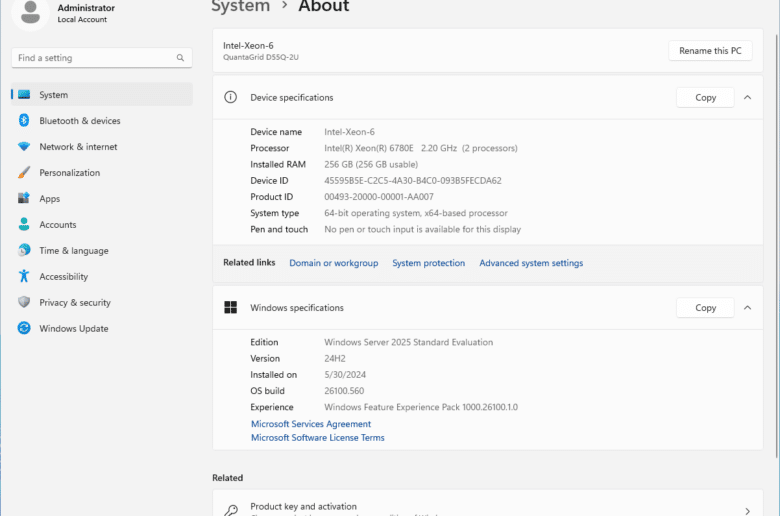Select Accessibility in the sidebar
Image resolution: width=780 pixels, height=516 pixels.
[x=102, y=276]
